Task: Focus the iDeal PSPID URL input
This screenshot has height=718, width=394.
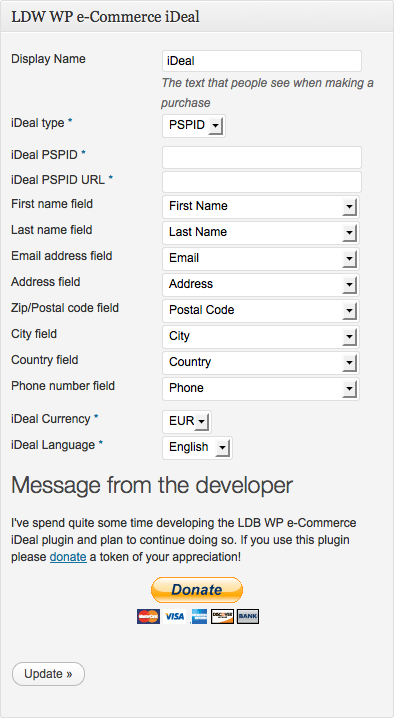Action: click(x=262, y=182)
